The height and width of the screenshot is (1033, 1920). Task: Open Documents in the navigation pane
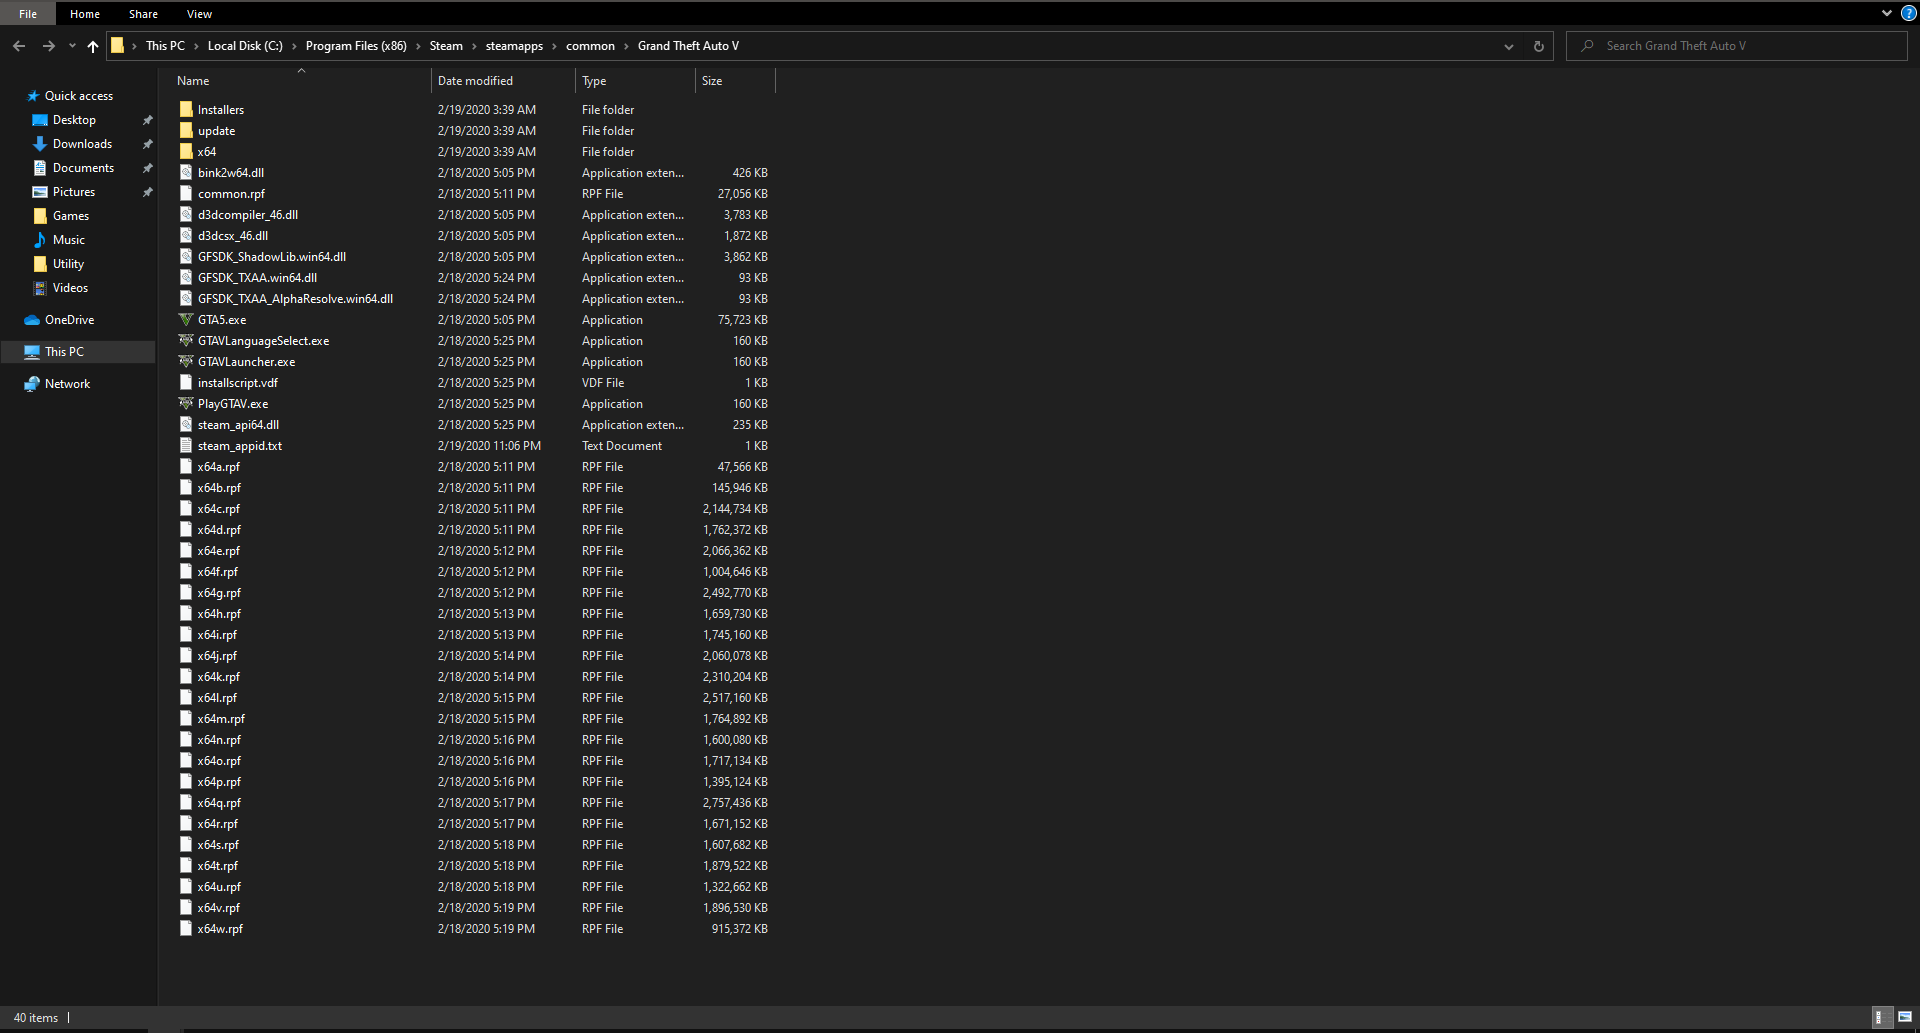click(83, 168)
